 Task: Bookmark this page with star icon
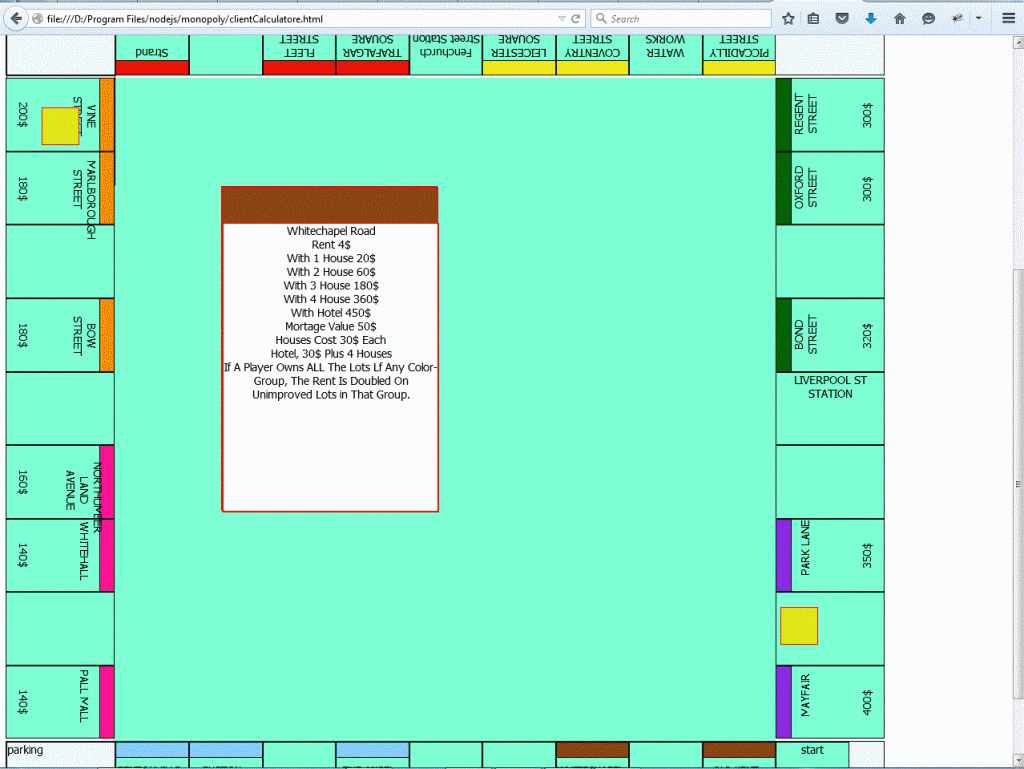(x=788, y=19)
